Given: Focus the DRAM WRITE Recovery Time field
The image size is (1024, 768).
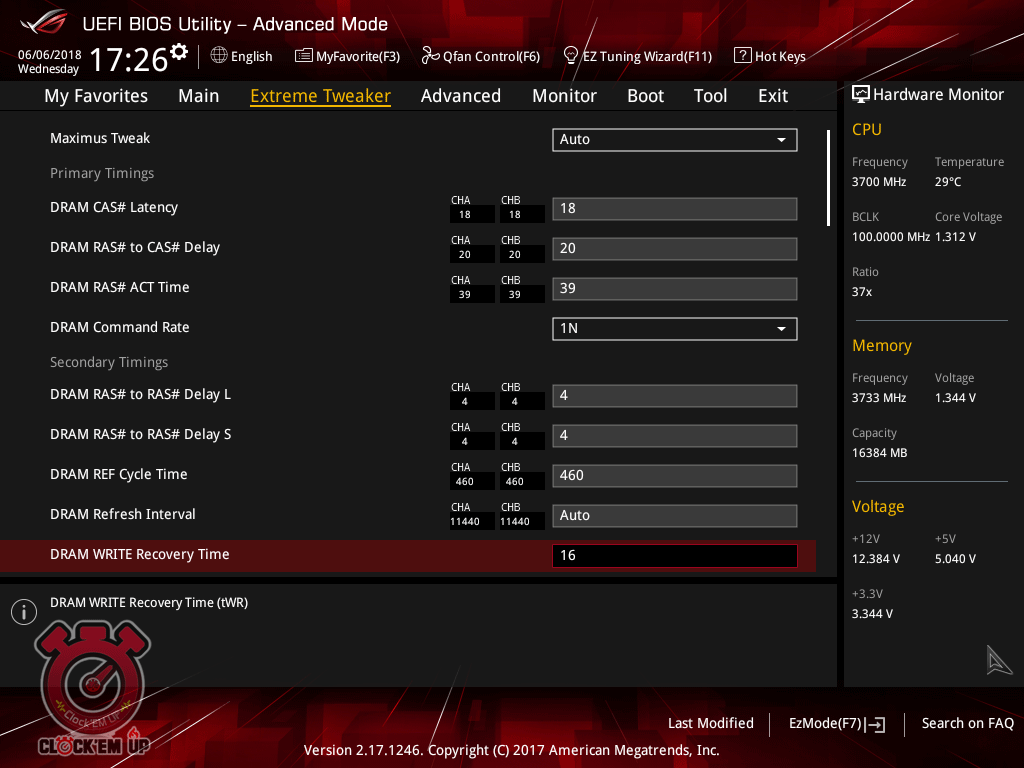Looking at the screenshot, I should coord(674,556).
